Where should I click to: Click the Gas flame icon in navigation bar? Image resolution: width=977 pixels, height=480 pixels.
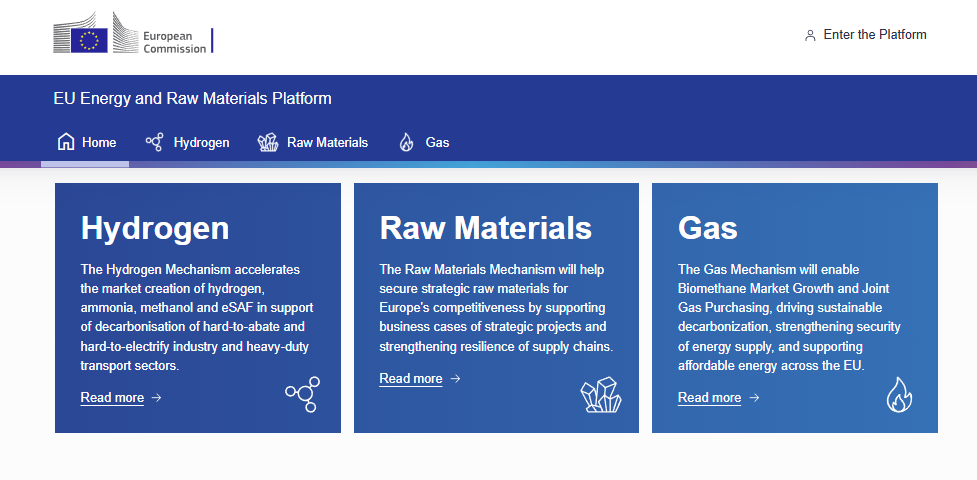coord(406,142)
